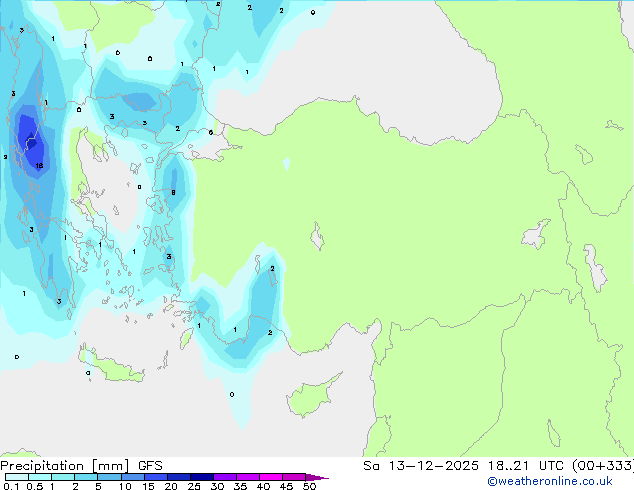
Task: Pick the 10–15 mm blue legend swatch
Action: pos(132,477)
